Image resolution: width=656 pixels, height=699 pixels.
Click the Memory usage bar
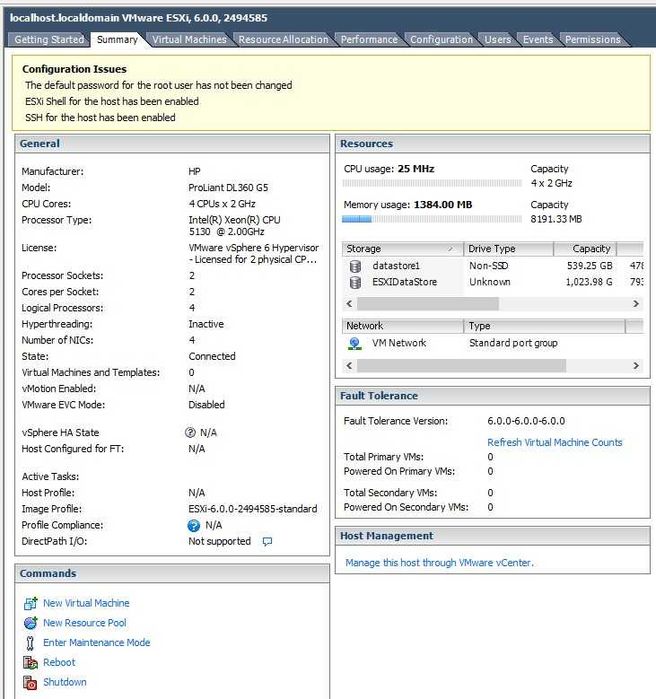[432, 219]
